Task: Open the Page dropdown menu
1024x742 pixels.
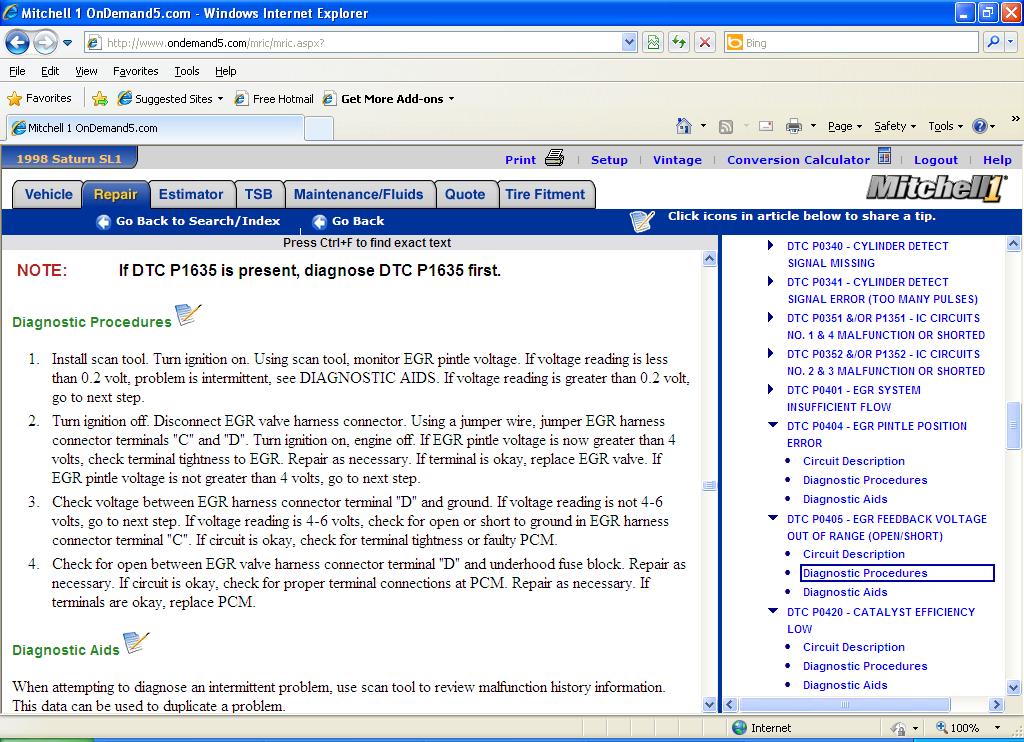Action: click(844, 126)
